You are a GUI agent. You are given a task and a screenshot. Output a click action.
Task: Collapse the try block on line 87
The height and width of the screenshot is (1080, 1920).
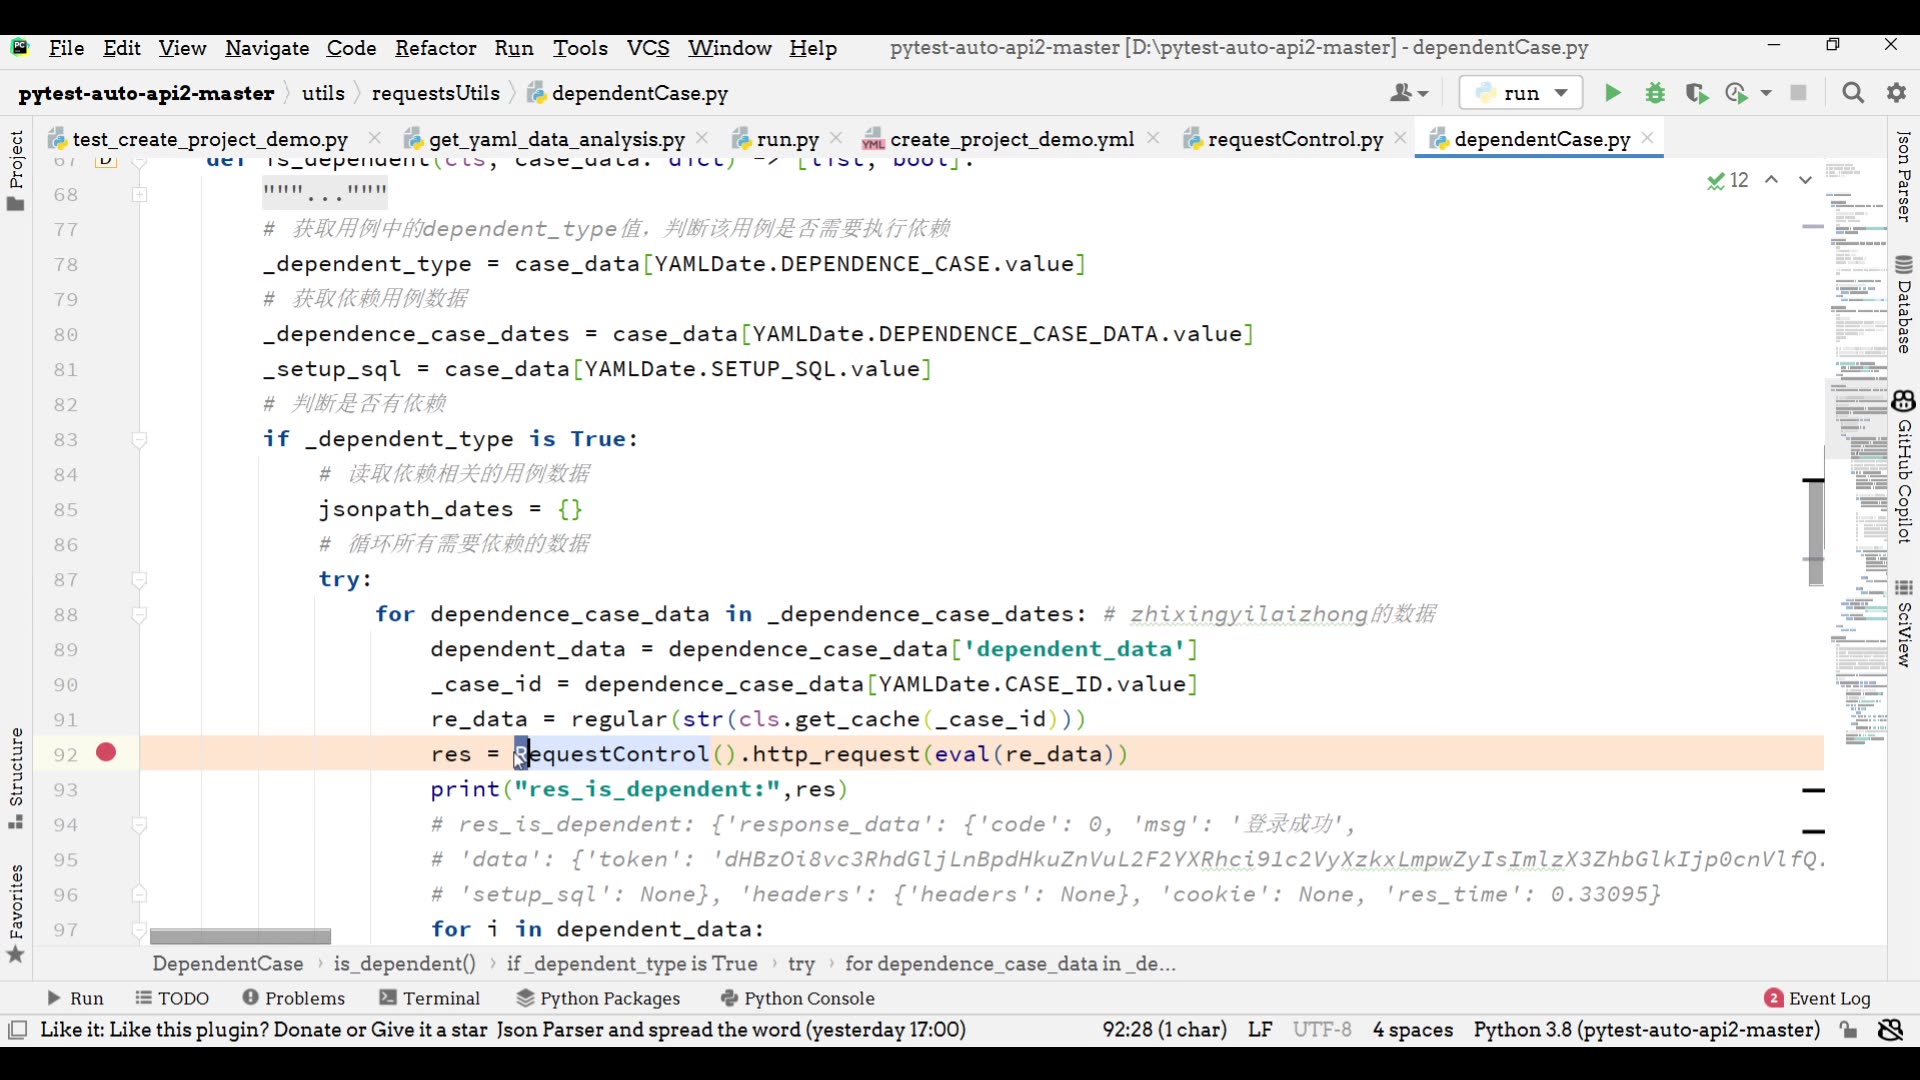point(140,580)
